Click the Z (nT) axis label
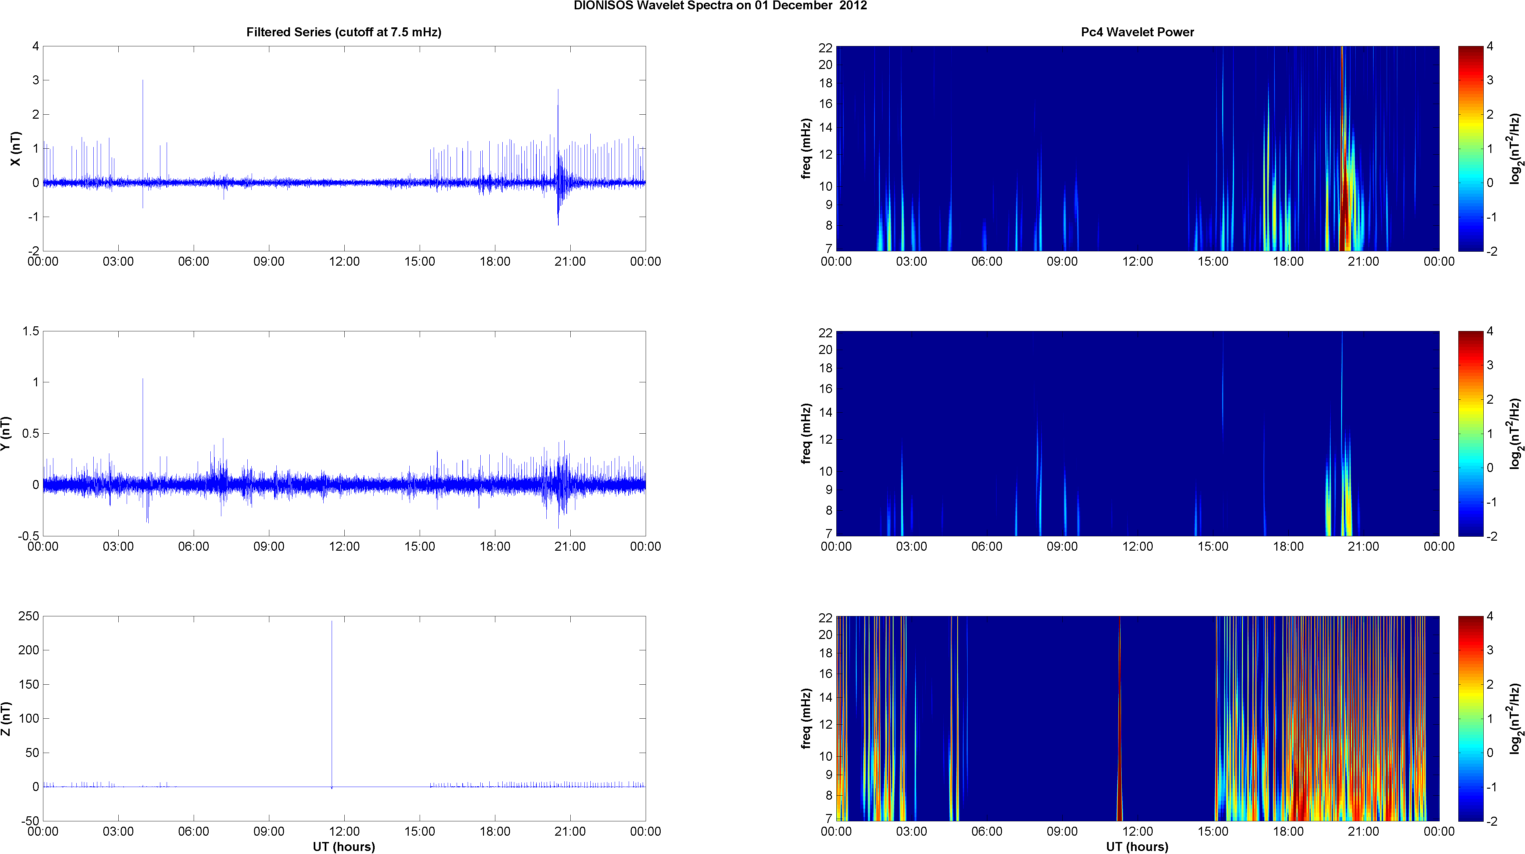This screenshot has height=854, width=1525. click(x=6, y=719)
